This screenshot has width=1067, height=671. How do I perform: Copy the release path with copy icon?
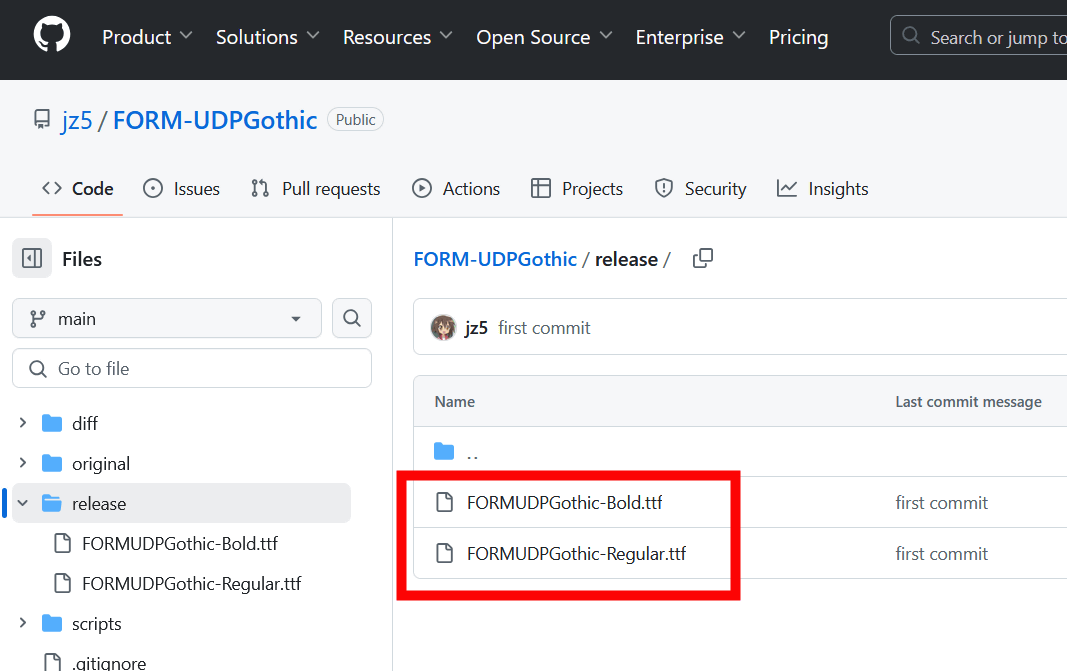tap(703, 259)
